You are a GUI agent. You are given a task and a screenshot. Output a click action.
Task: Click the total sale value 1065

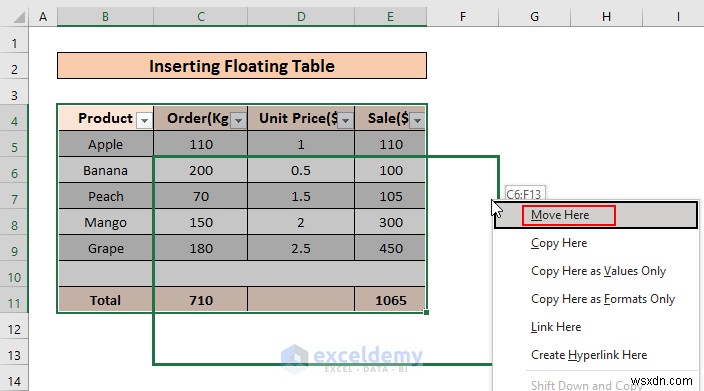pyautogui.click(x=391, y=300)
